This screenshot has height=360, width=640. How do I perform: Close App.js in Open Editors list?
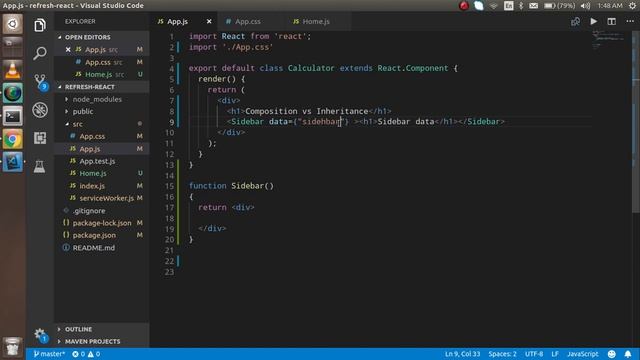tap(68, 49)
